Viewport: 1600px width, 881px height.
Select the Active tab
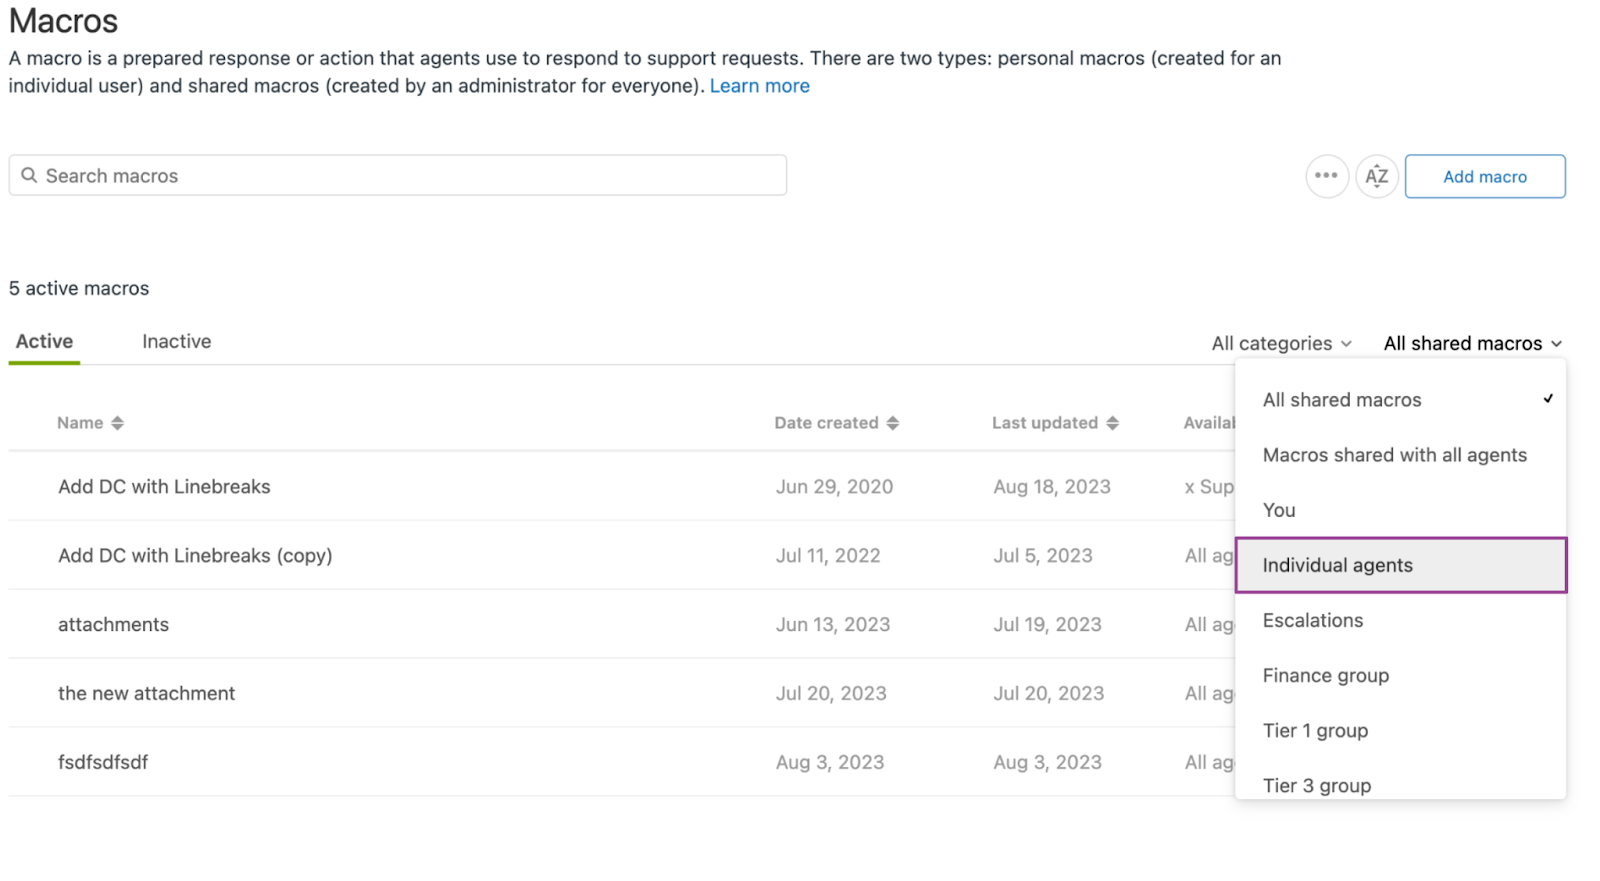tap(44, 342)
